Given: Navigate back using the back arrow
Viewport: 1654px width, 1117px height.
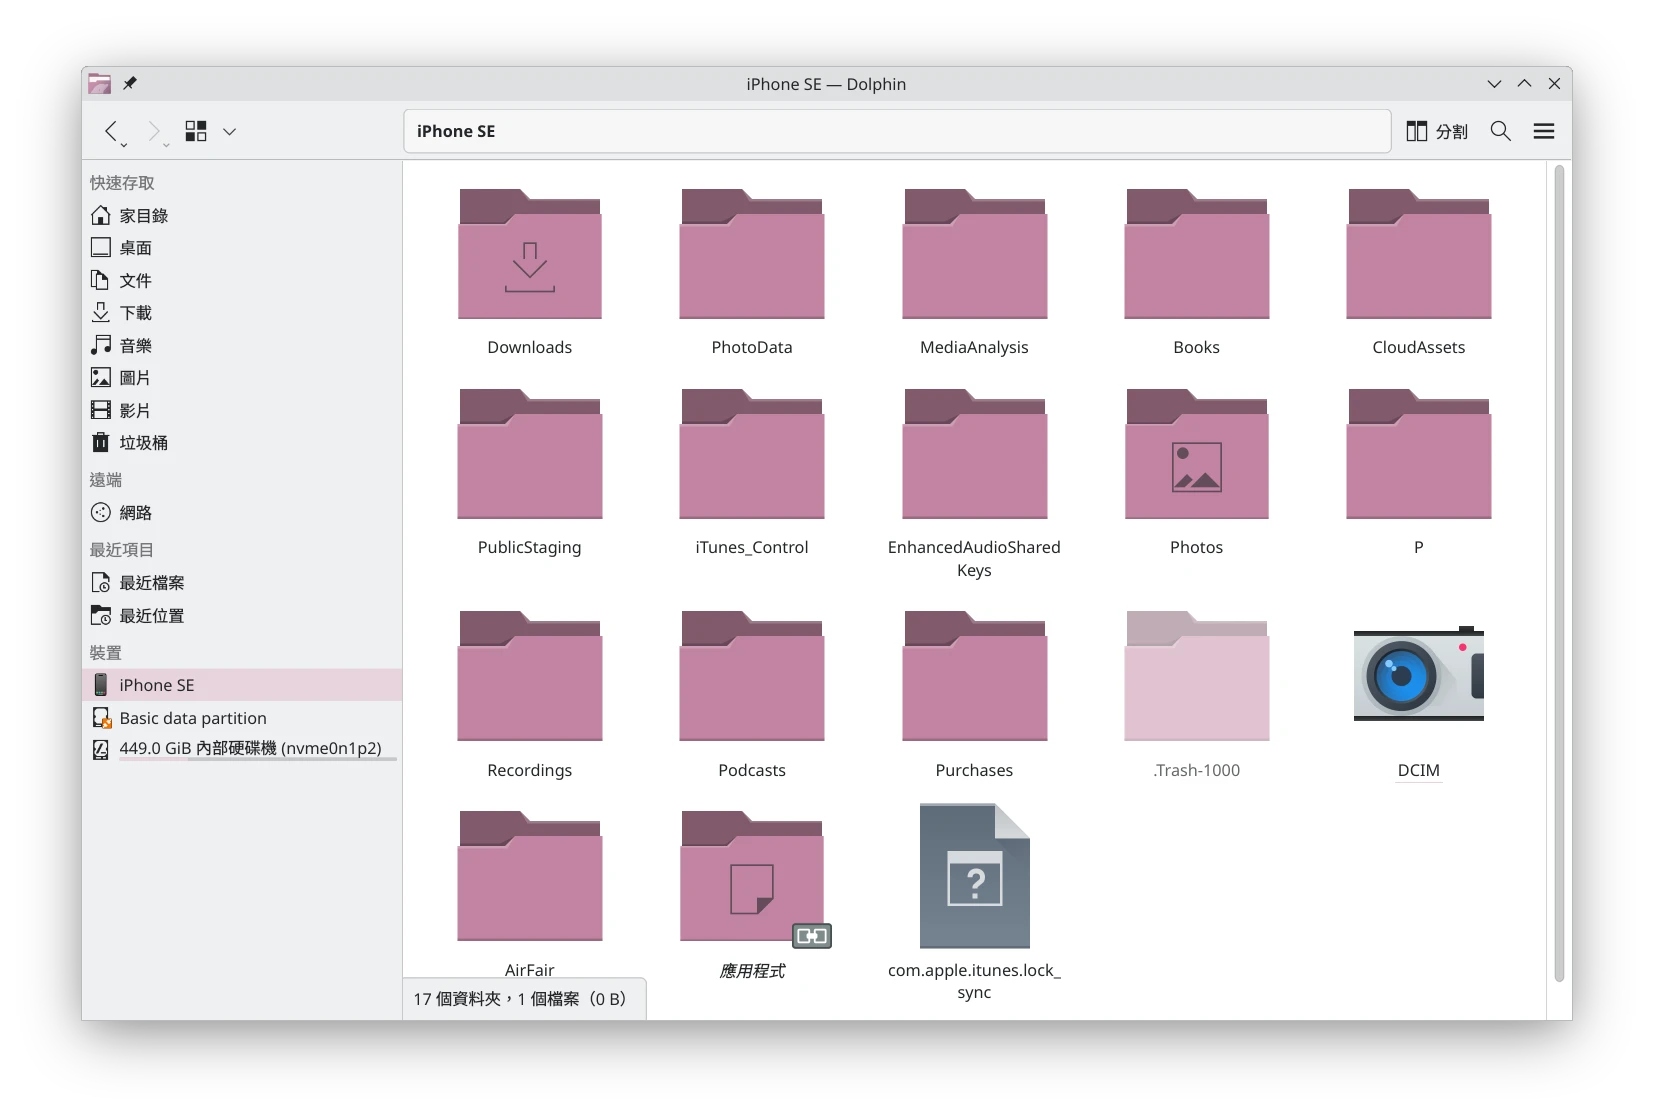Looking at the screenshot, I should click(x=113, y=131).
